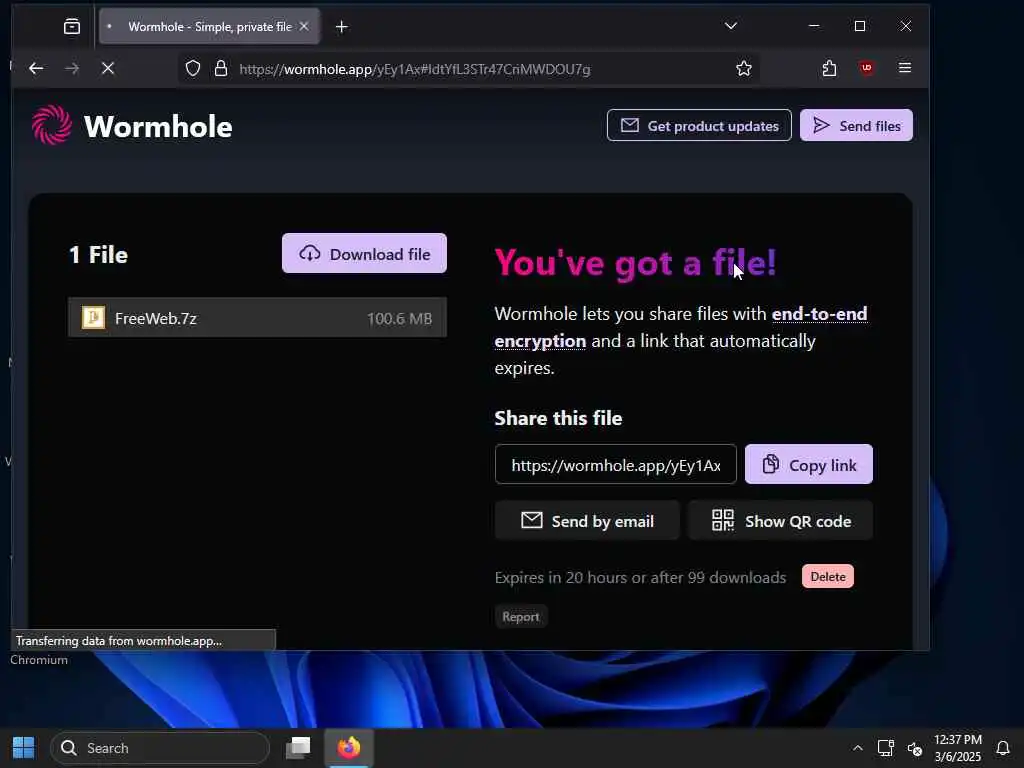
Task: Go back to the previous page
Action: tap(36, 68)
